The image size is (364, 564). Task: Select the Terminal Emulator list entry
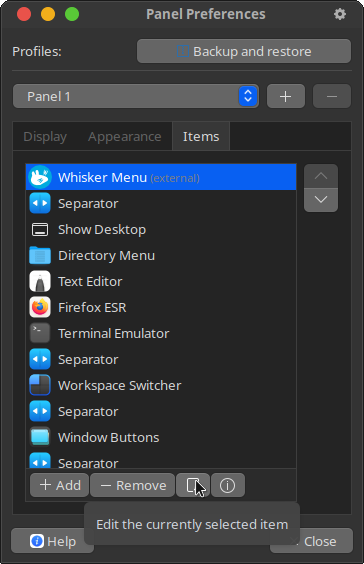(161, 333)
